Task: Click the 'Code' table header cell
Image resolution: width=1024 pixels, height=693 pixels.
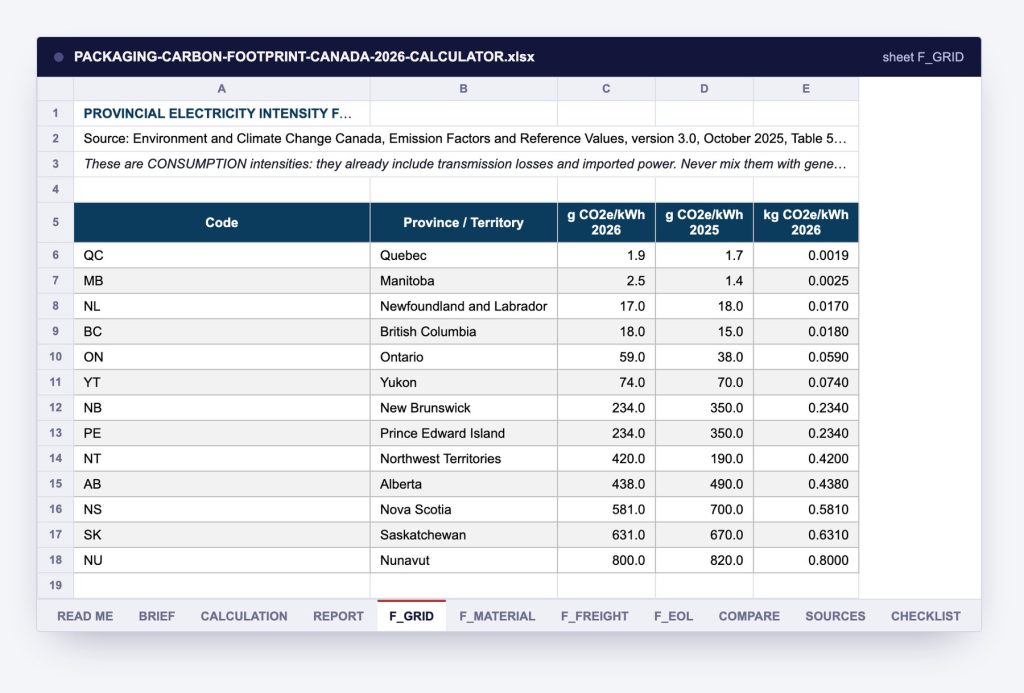Action: click(222, 222)
